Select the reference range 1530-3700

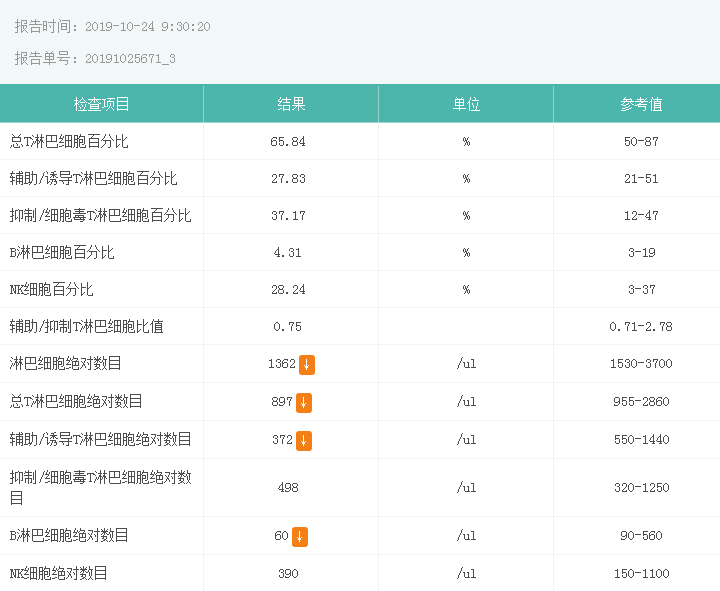click(641, 364)
